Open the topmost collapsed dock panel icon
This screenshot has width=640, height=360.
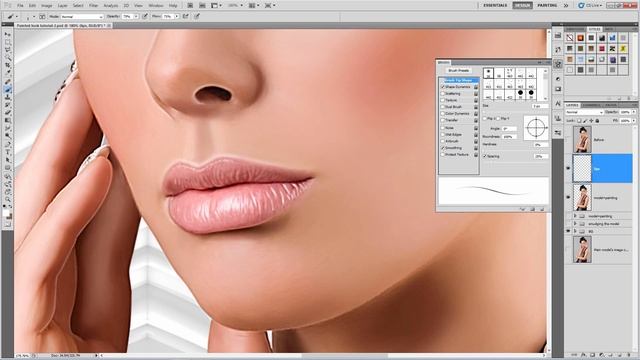pos(558,36)
